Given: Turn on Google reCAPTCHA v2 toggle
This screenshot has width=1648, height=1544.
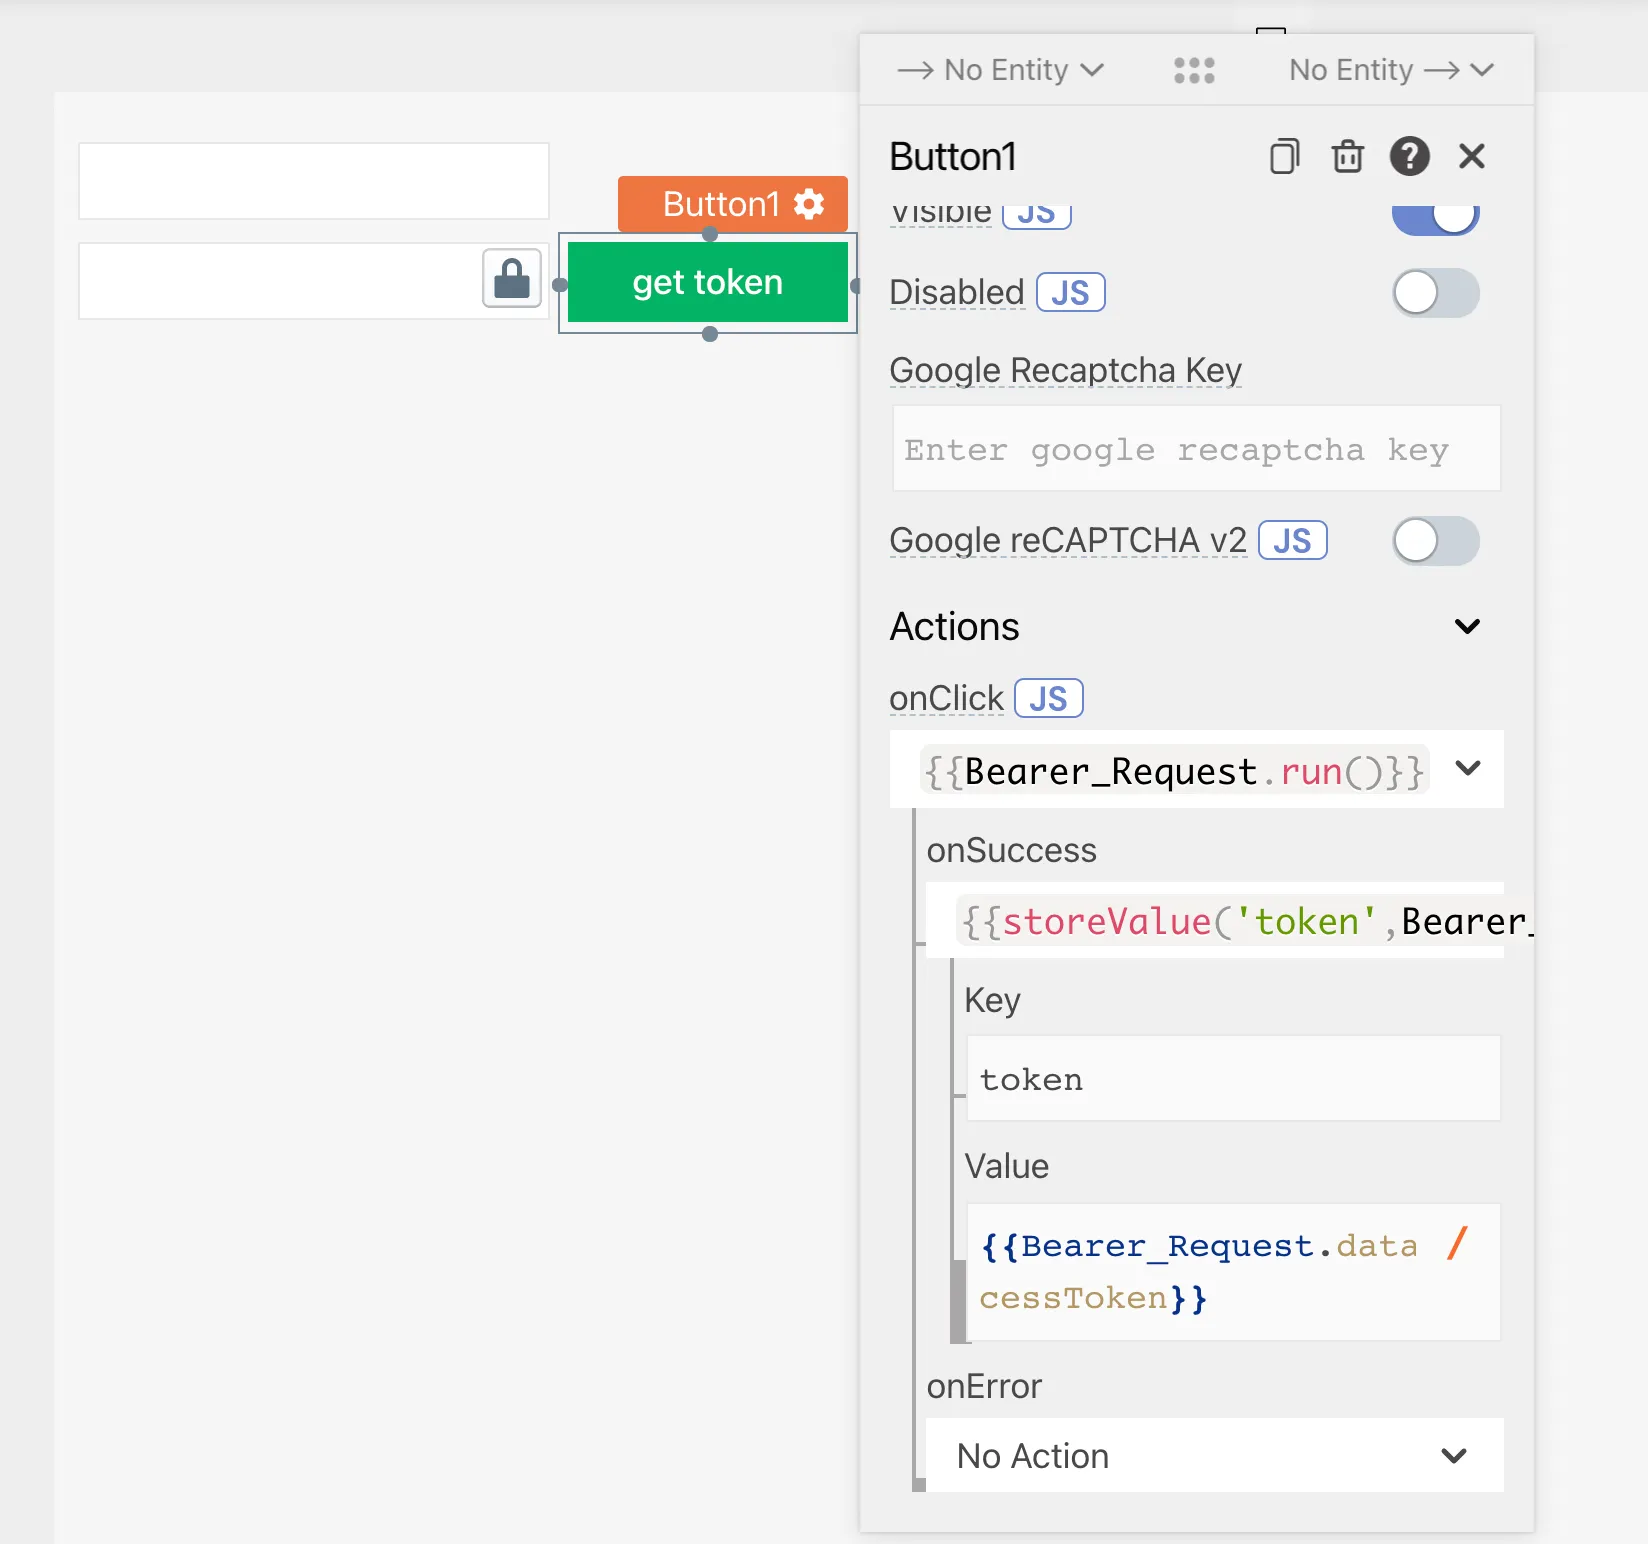Looking at the screenshot, I should (1435, 541).
